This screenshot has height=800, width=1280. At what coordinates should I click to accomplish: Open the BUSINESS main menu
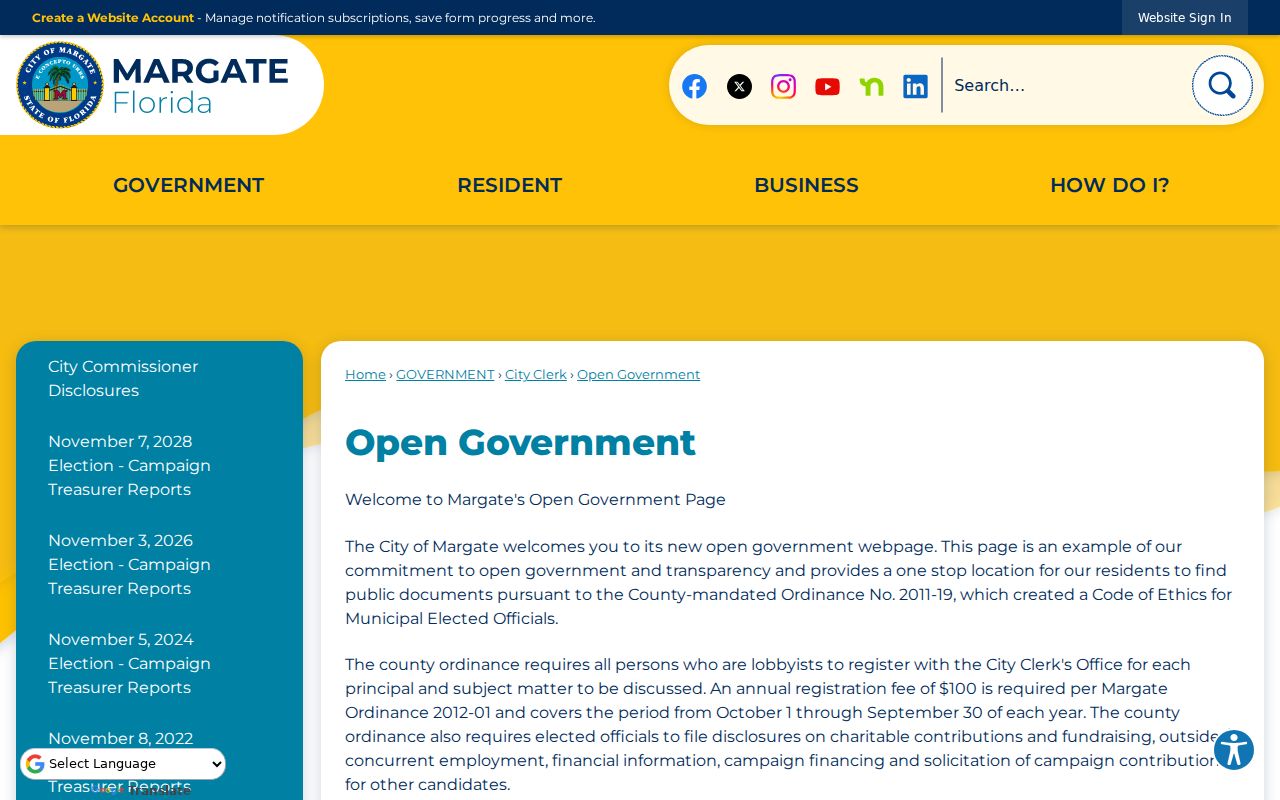pos(806,185)
